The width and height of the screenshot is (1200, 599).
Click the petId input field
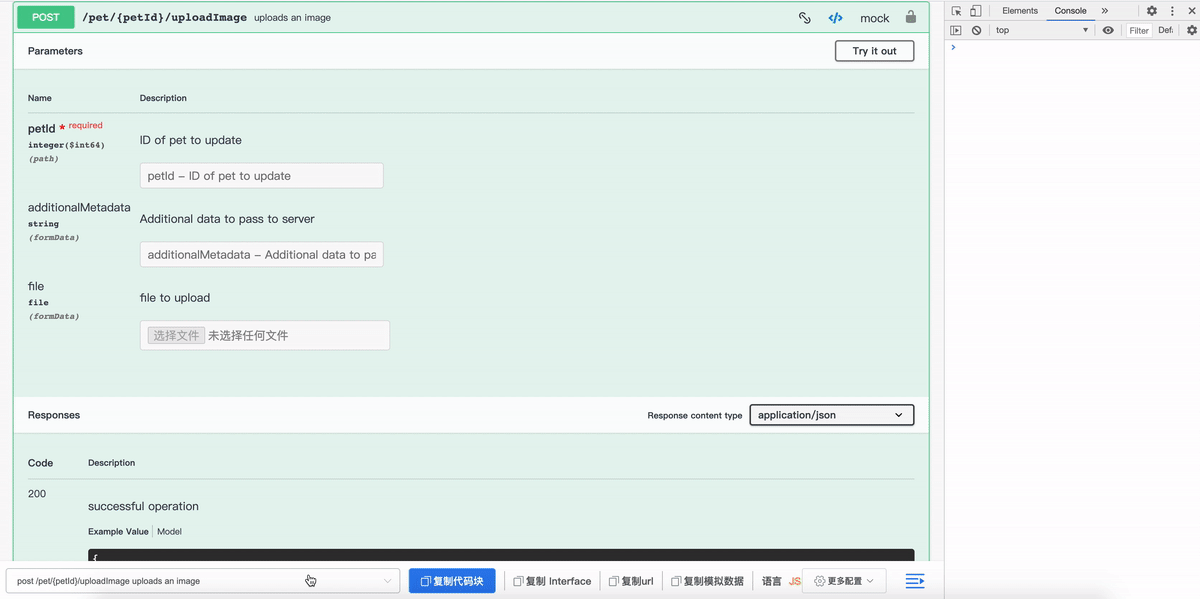coord(261,176)
